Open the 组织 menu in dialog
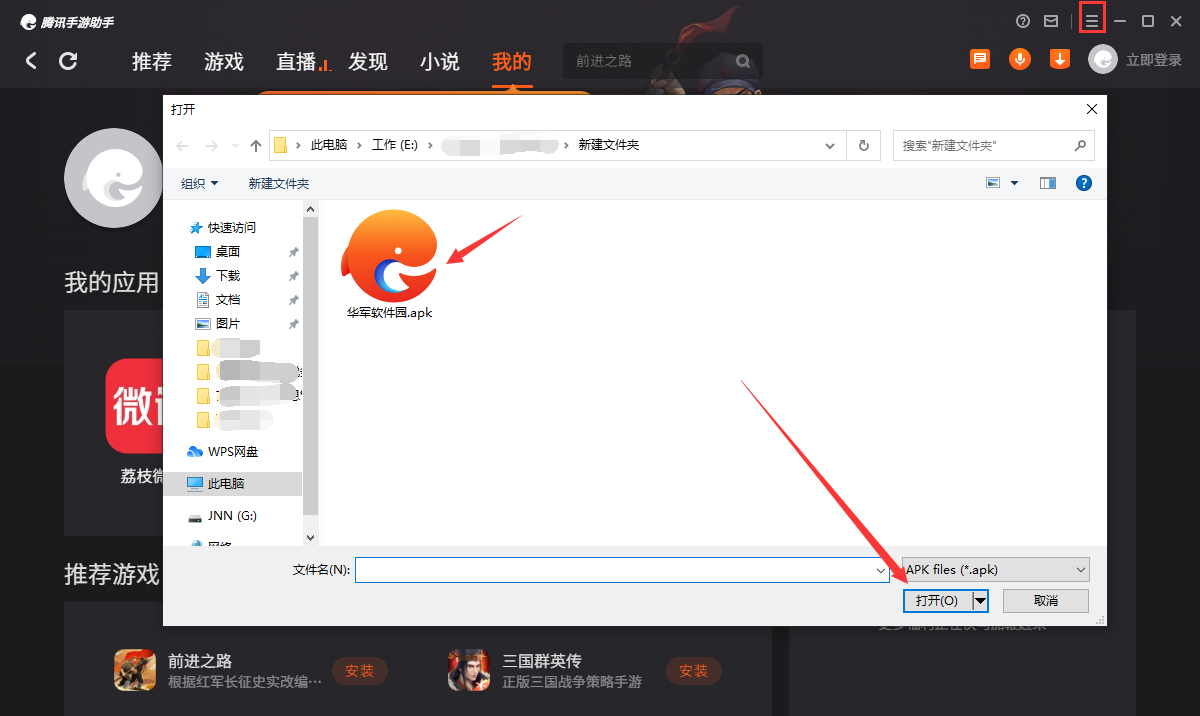This screenshot has width=1200, height=716. (x=199, y=183)
